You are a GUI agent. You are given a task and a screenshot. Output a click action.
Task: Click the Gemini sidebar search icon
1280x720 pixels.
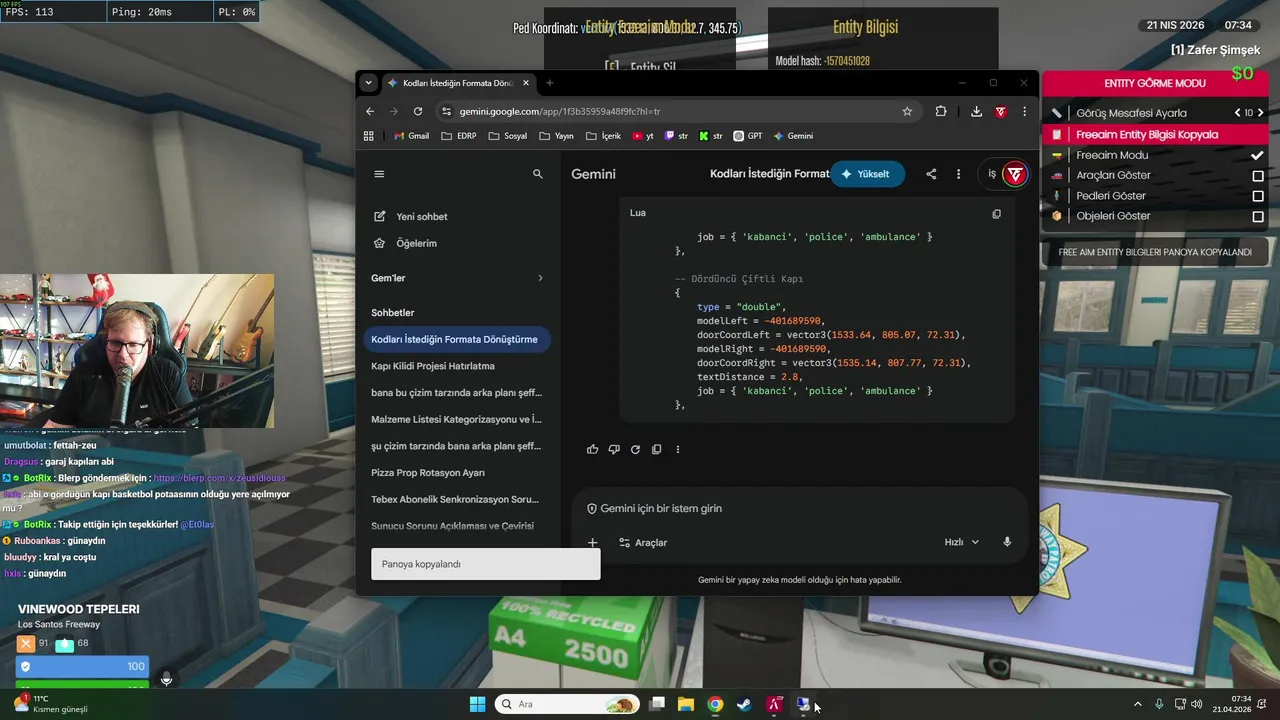[537, 174]
